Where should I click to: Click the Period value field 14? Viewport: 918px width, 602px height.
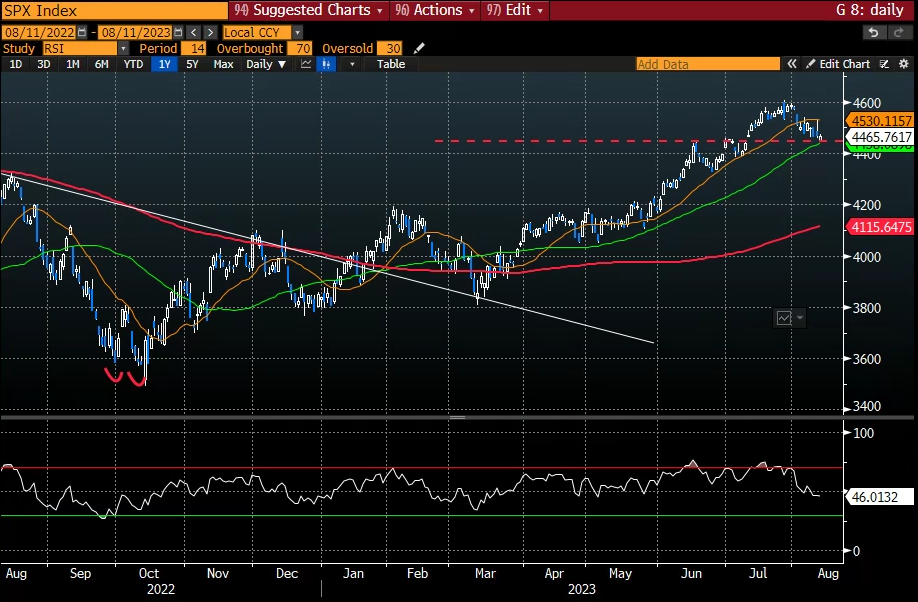(x=193, y=49)
